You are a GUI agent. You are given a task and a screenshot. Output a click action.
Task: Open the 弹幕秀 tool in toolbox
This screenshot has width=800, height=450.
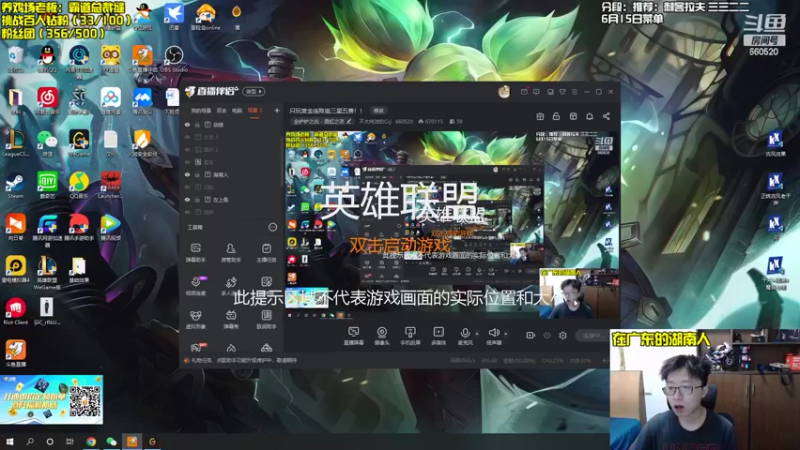tap(231, 319)
